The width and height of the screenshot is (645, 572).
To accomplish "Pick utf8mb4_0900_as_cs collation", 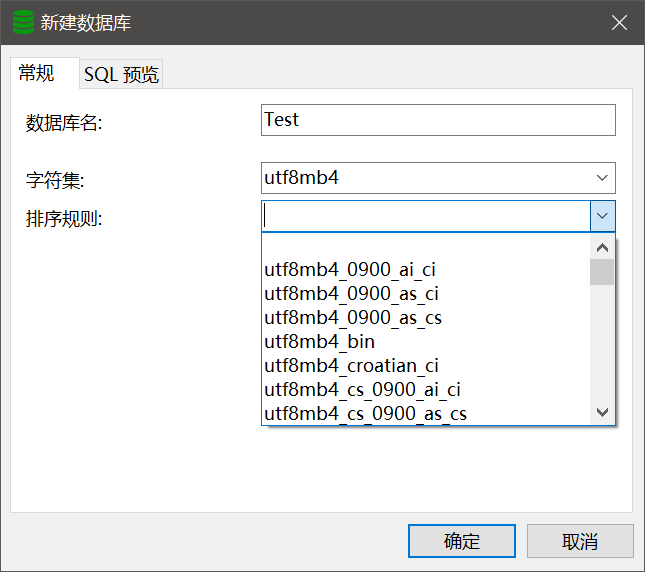I will click(426, 318).
